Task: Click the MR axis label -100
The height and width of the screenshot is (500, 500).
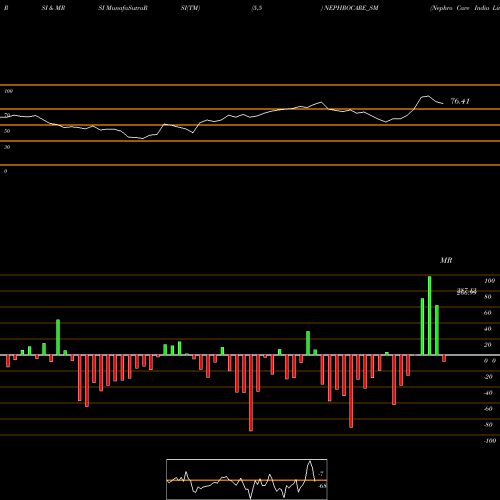Action: click(x=490, y=441)
